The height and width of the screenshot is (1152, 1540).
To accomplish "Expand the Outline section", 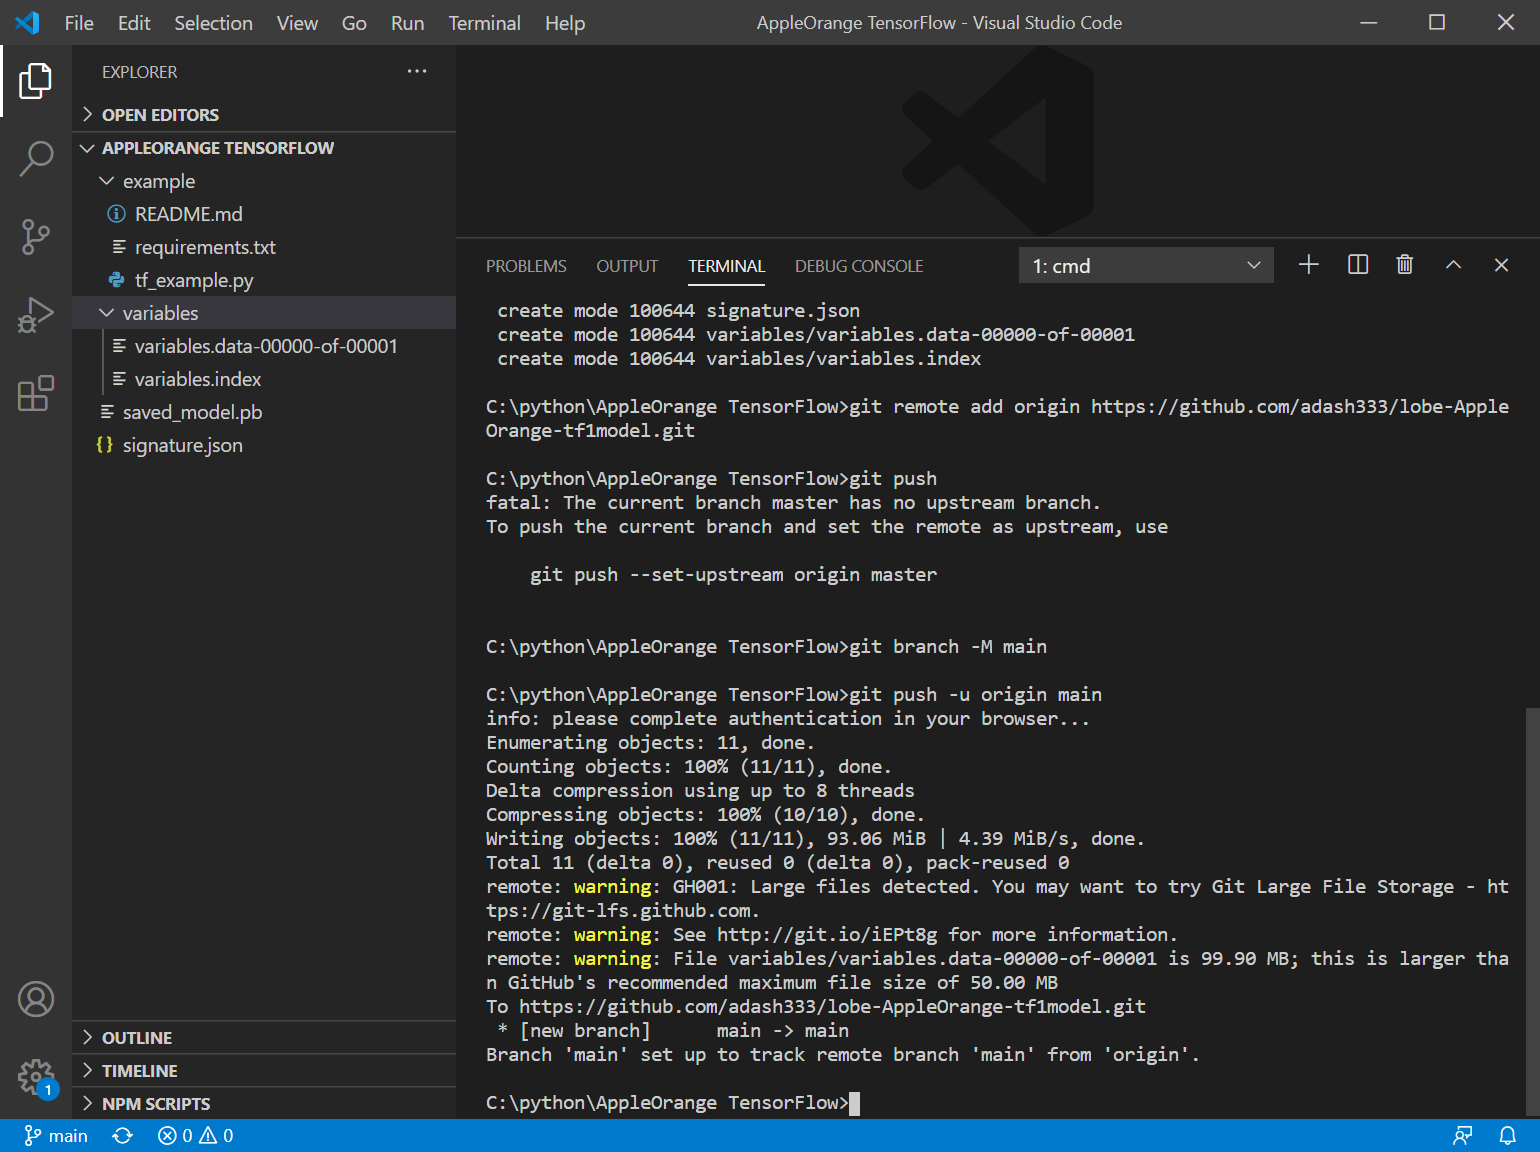I will (x=264, y=1038).
